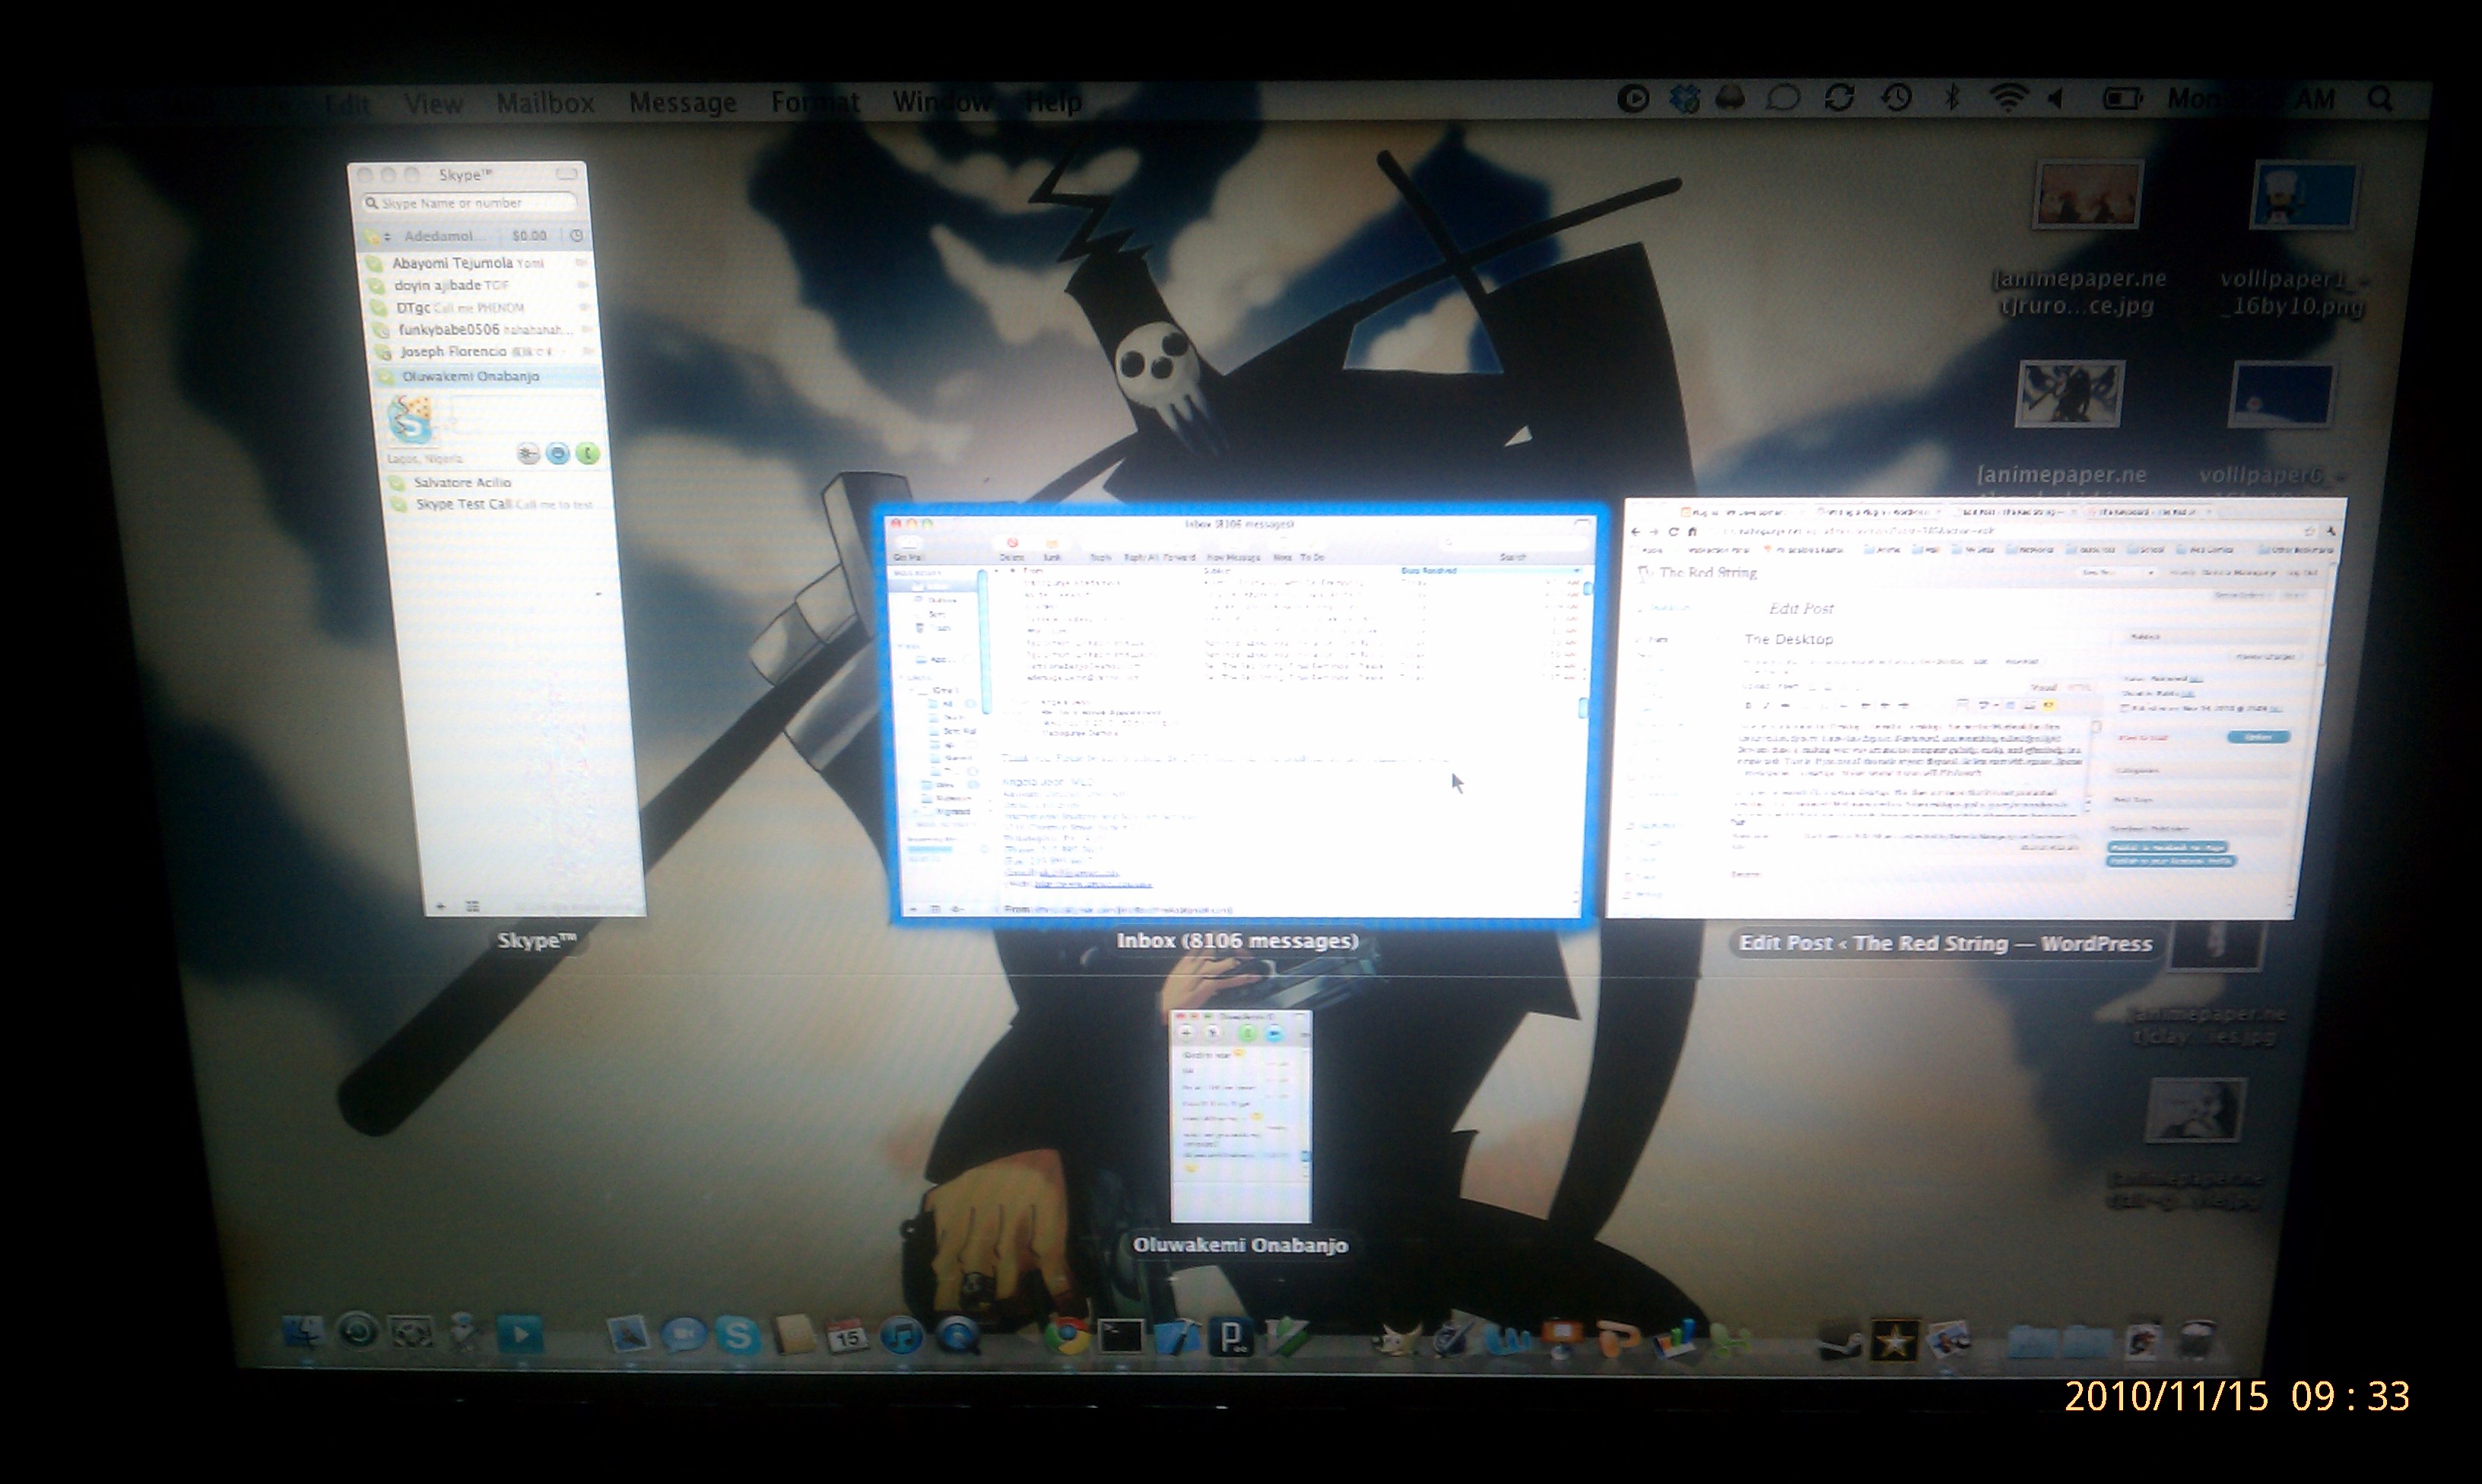
Task: Select the Oluwakemi Onabanjo chat window
Action: [x=1240, y=1116]
